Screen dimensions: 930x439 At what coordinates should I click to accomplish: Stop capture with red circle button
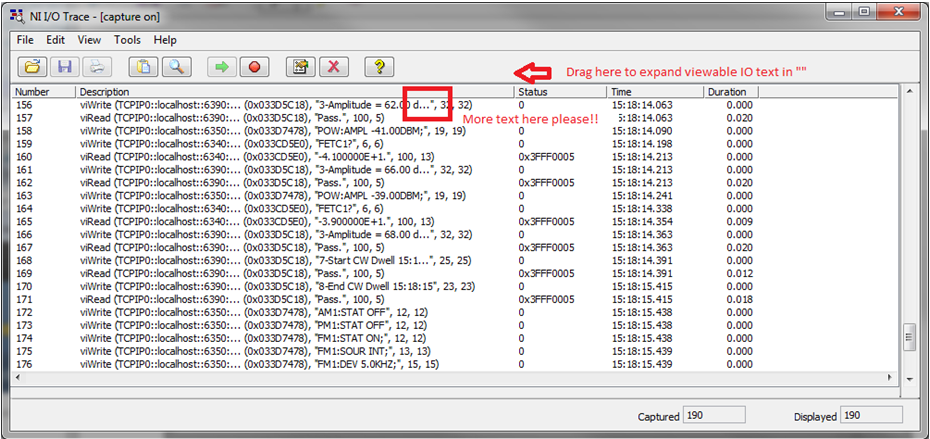254,67
